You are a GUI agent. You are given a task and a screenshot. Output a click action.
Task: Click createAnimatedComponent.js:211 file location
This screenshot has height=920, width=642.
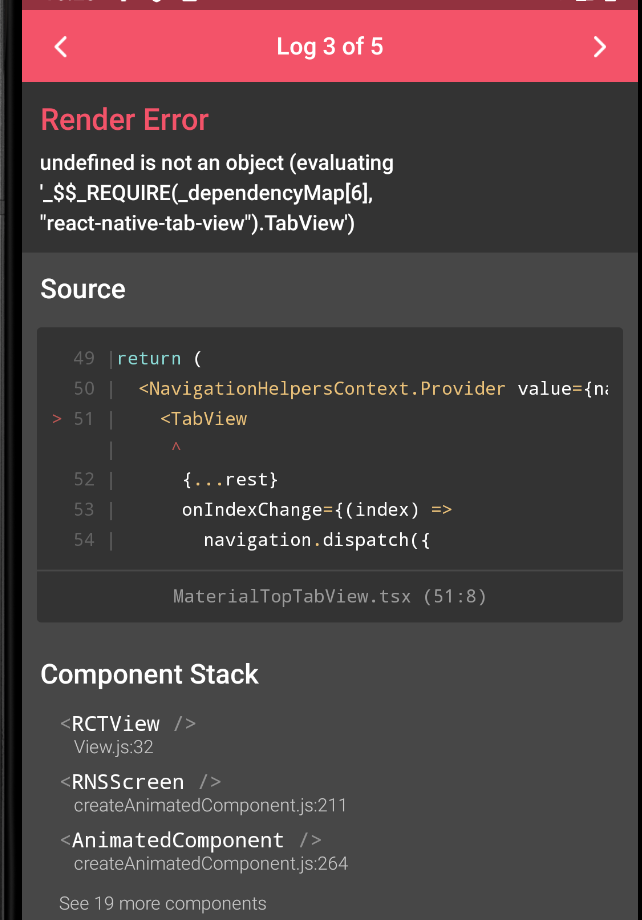[210, 805]
